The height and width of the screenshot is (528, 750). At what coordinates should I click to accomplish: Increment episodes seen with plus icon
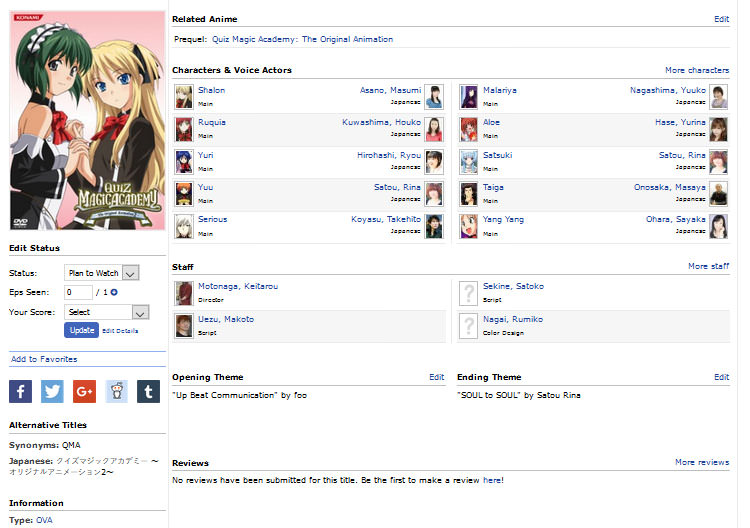pos(114,292)
